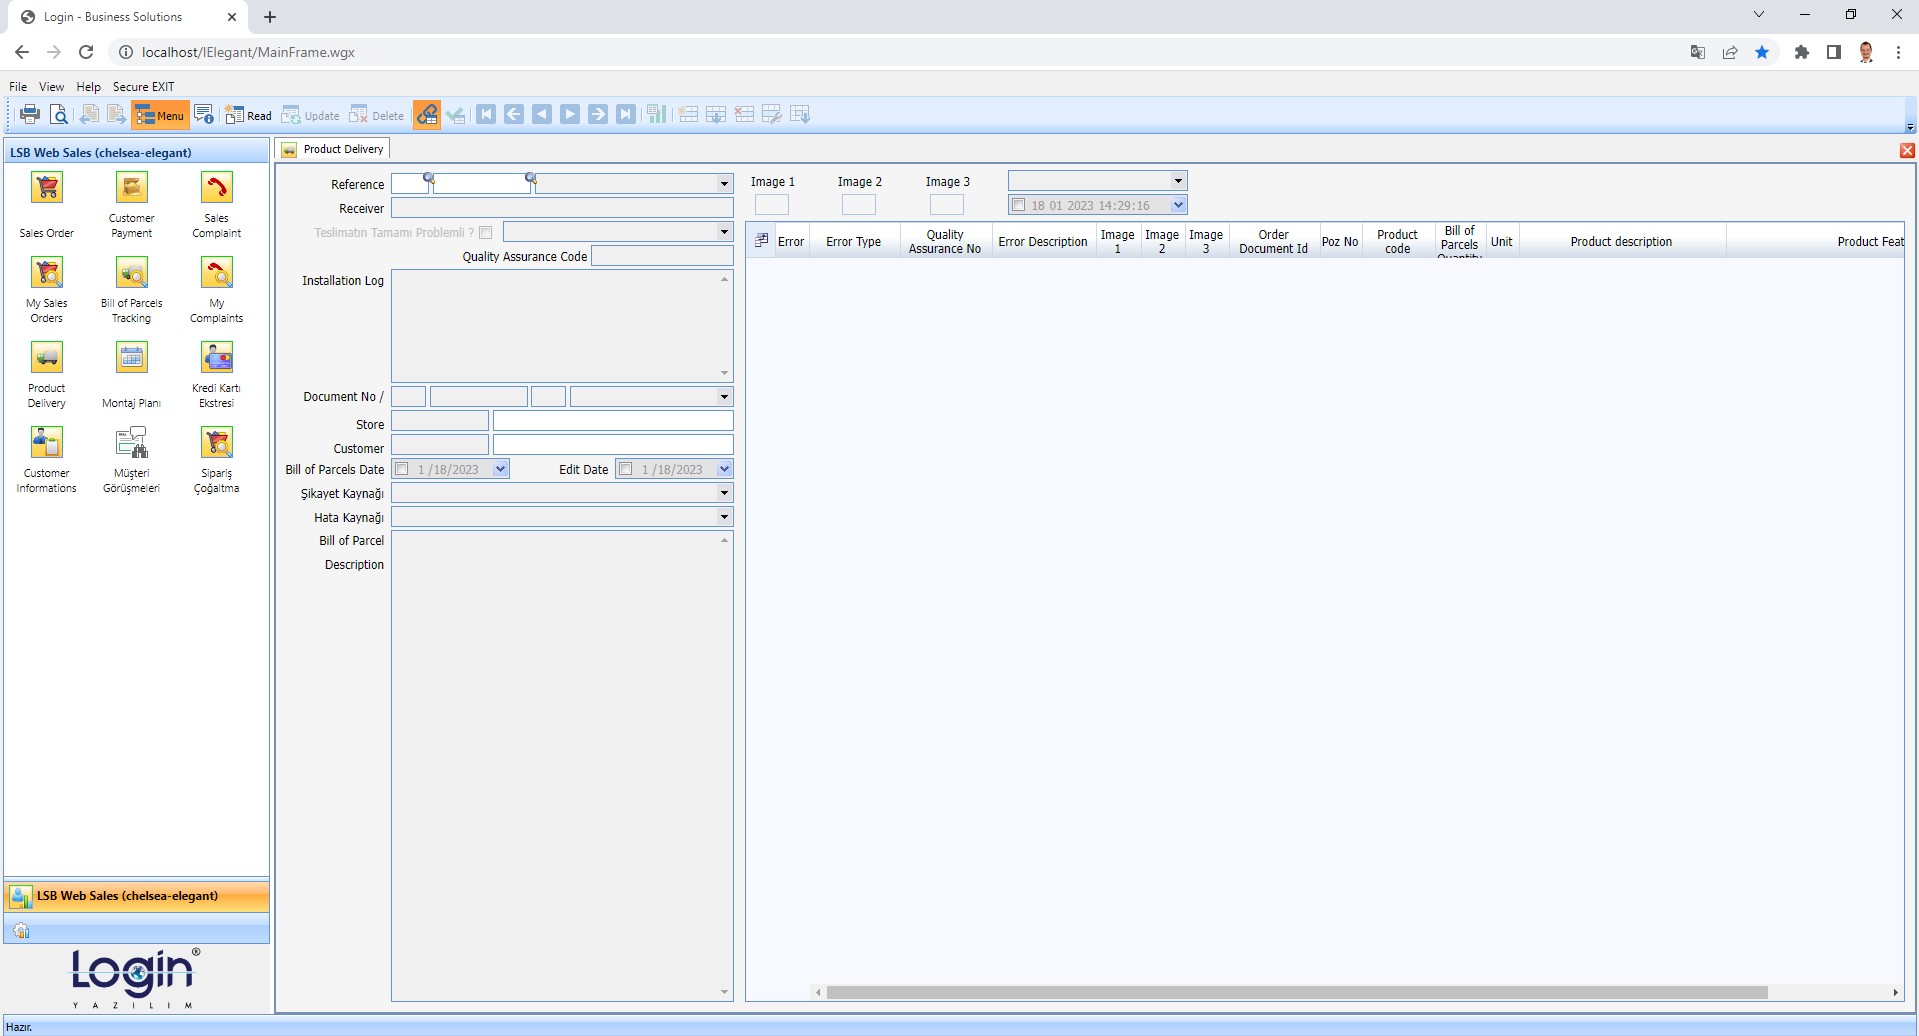
Task: Check the Edit Date checkbox
Action: [626, 467]
